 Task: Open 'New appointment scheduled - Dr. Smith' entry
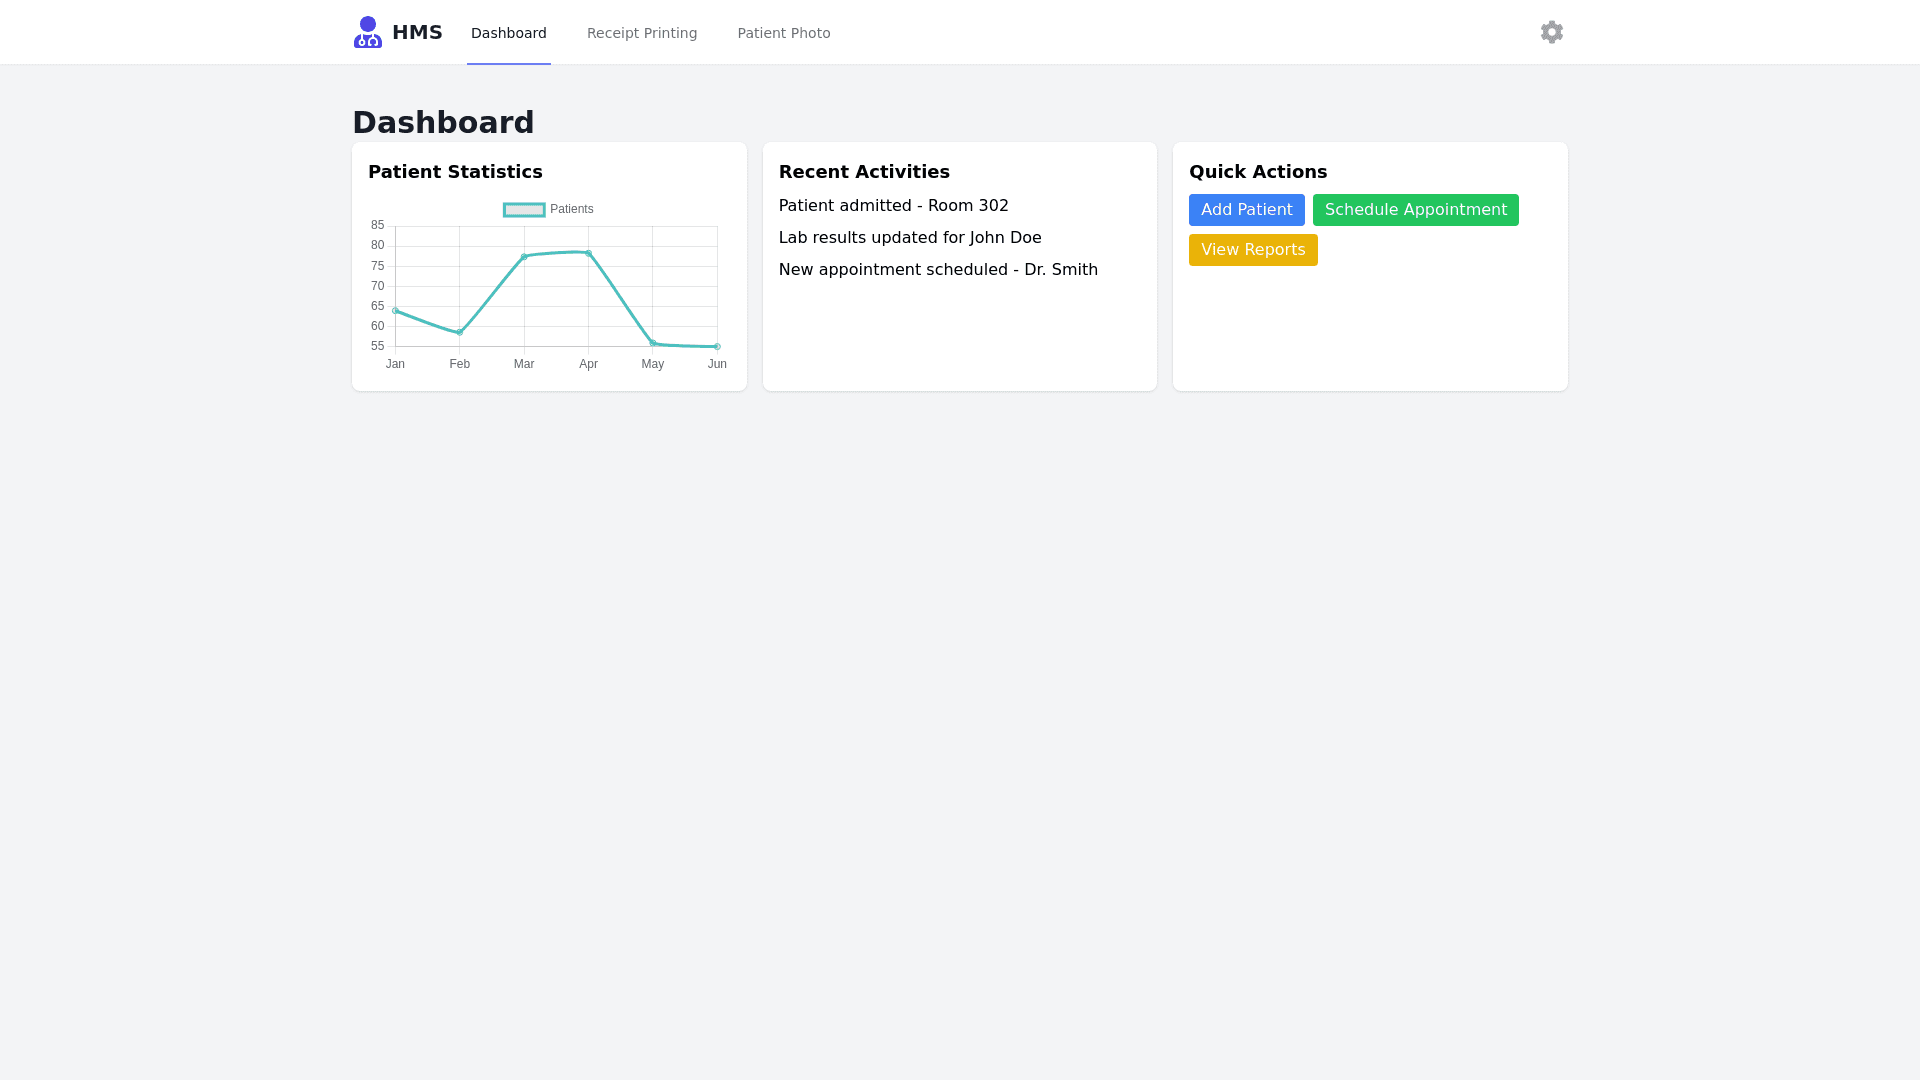click(937, 270)
